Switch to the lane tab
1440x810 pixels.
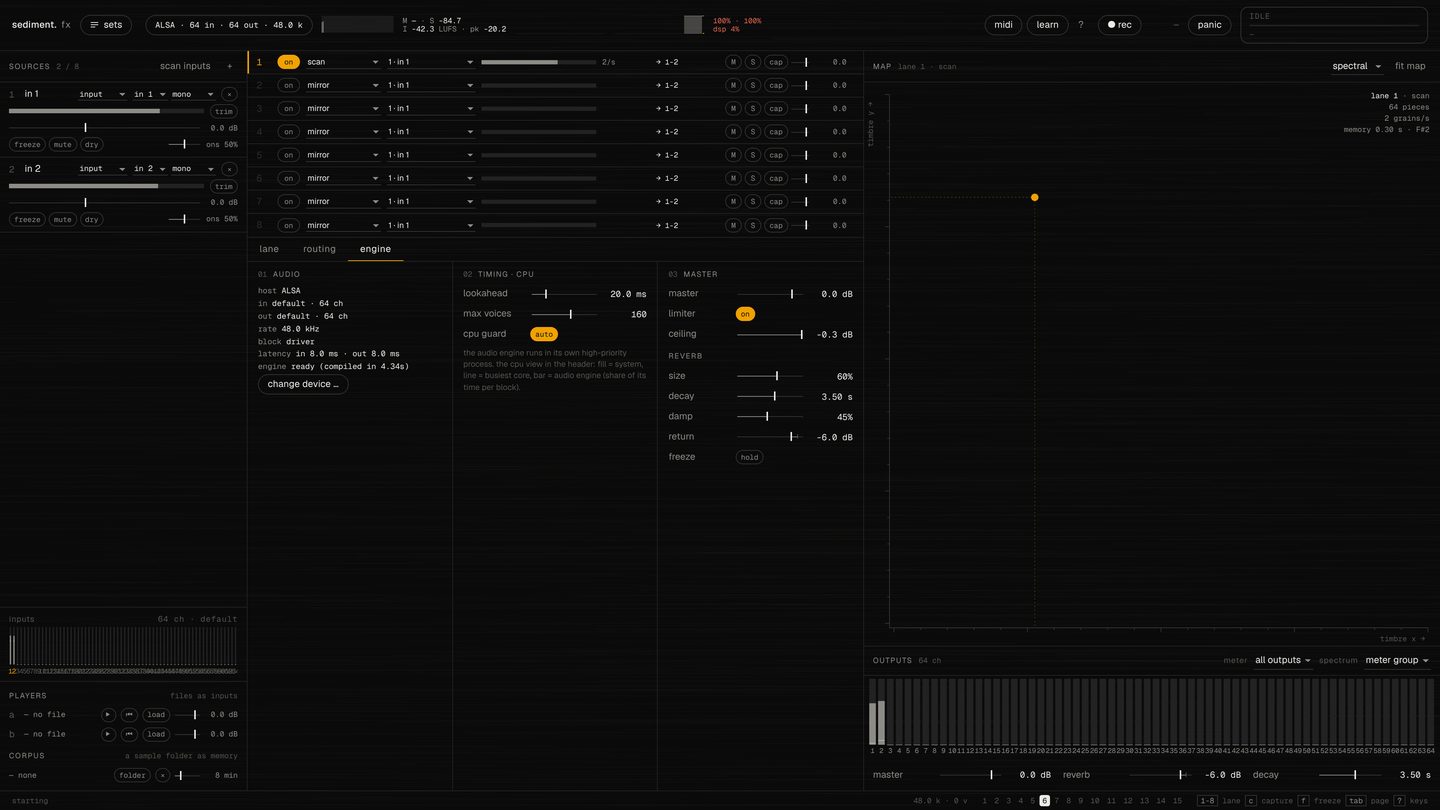(269, 249)
